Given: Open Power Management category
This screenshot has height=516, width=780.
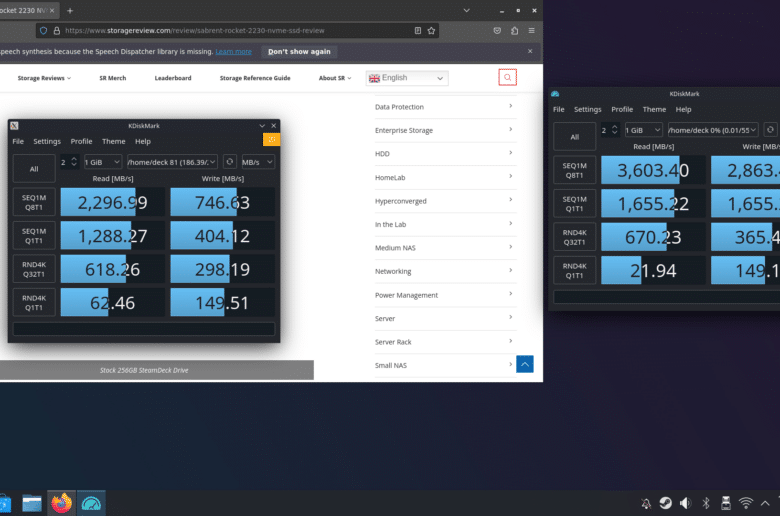Looking at the screenshot, I should 444,295.
